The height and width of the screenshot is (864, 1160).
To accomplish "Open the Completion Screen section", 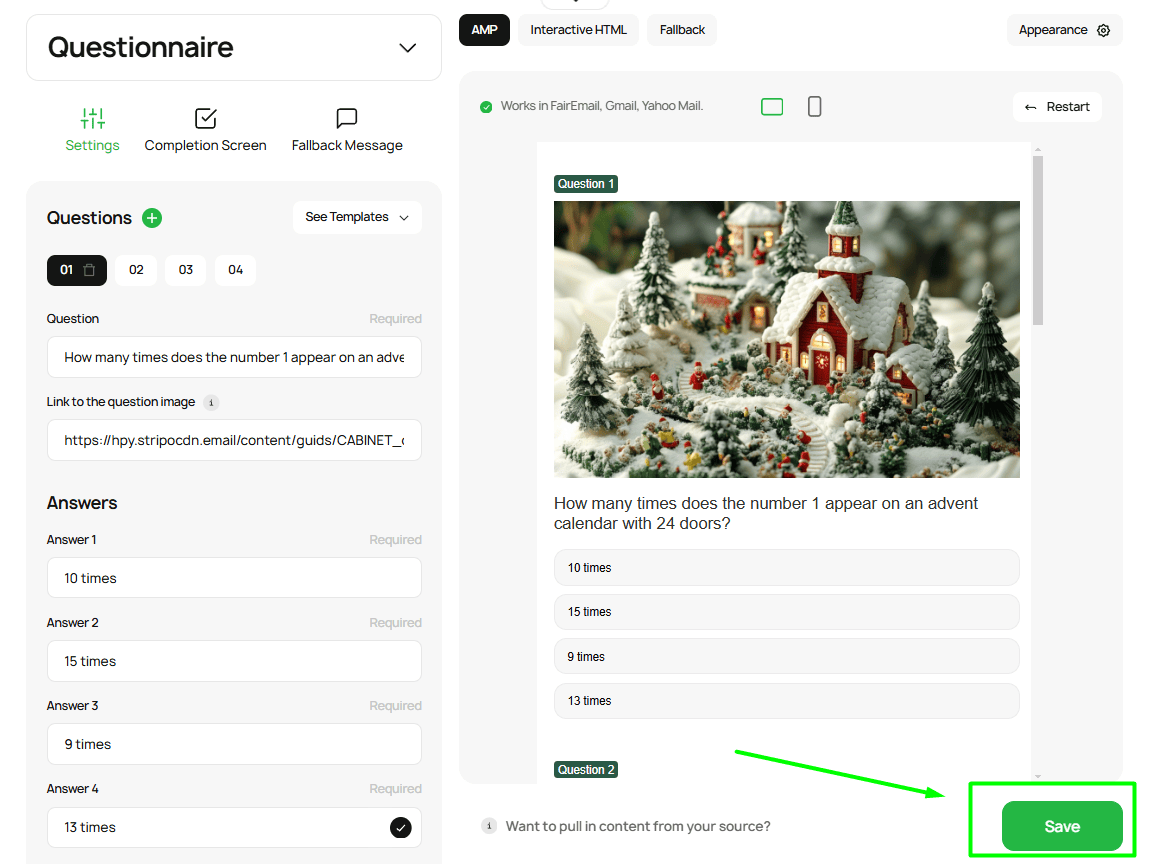I will (x=205, y=131).
